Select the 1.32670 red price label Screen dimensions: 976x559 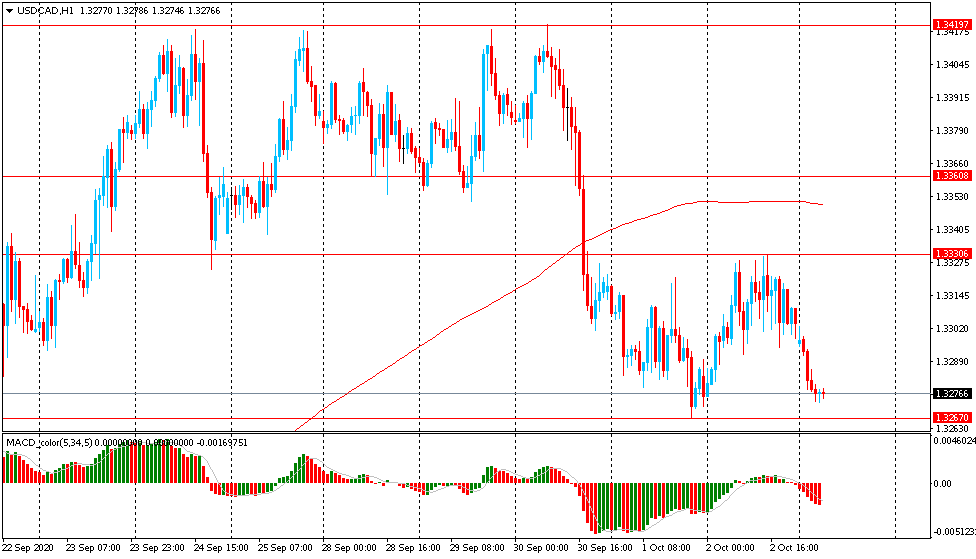952,418
